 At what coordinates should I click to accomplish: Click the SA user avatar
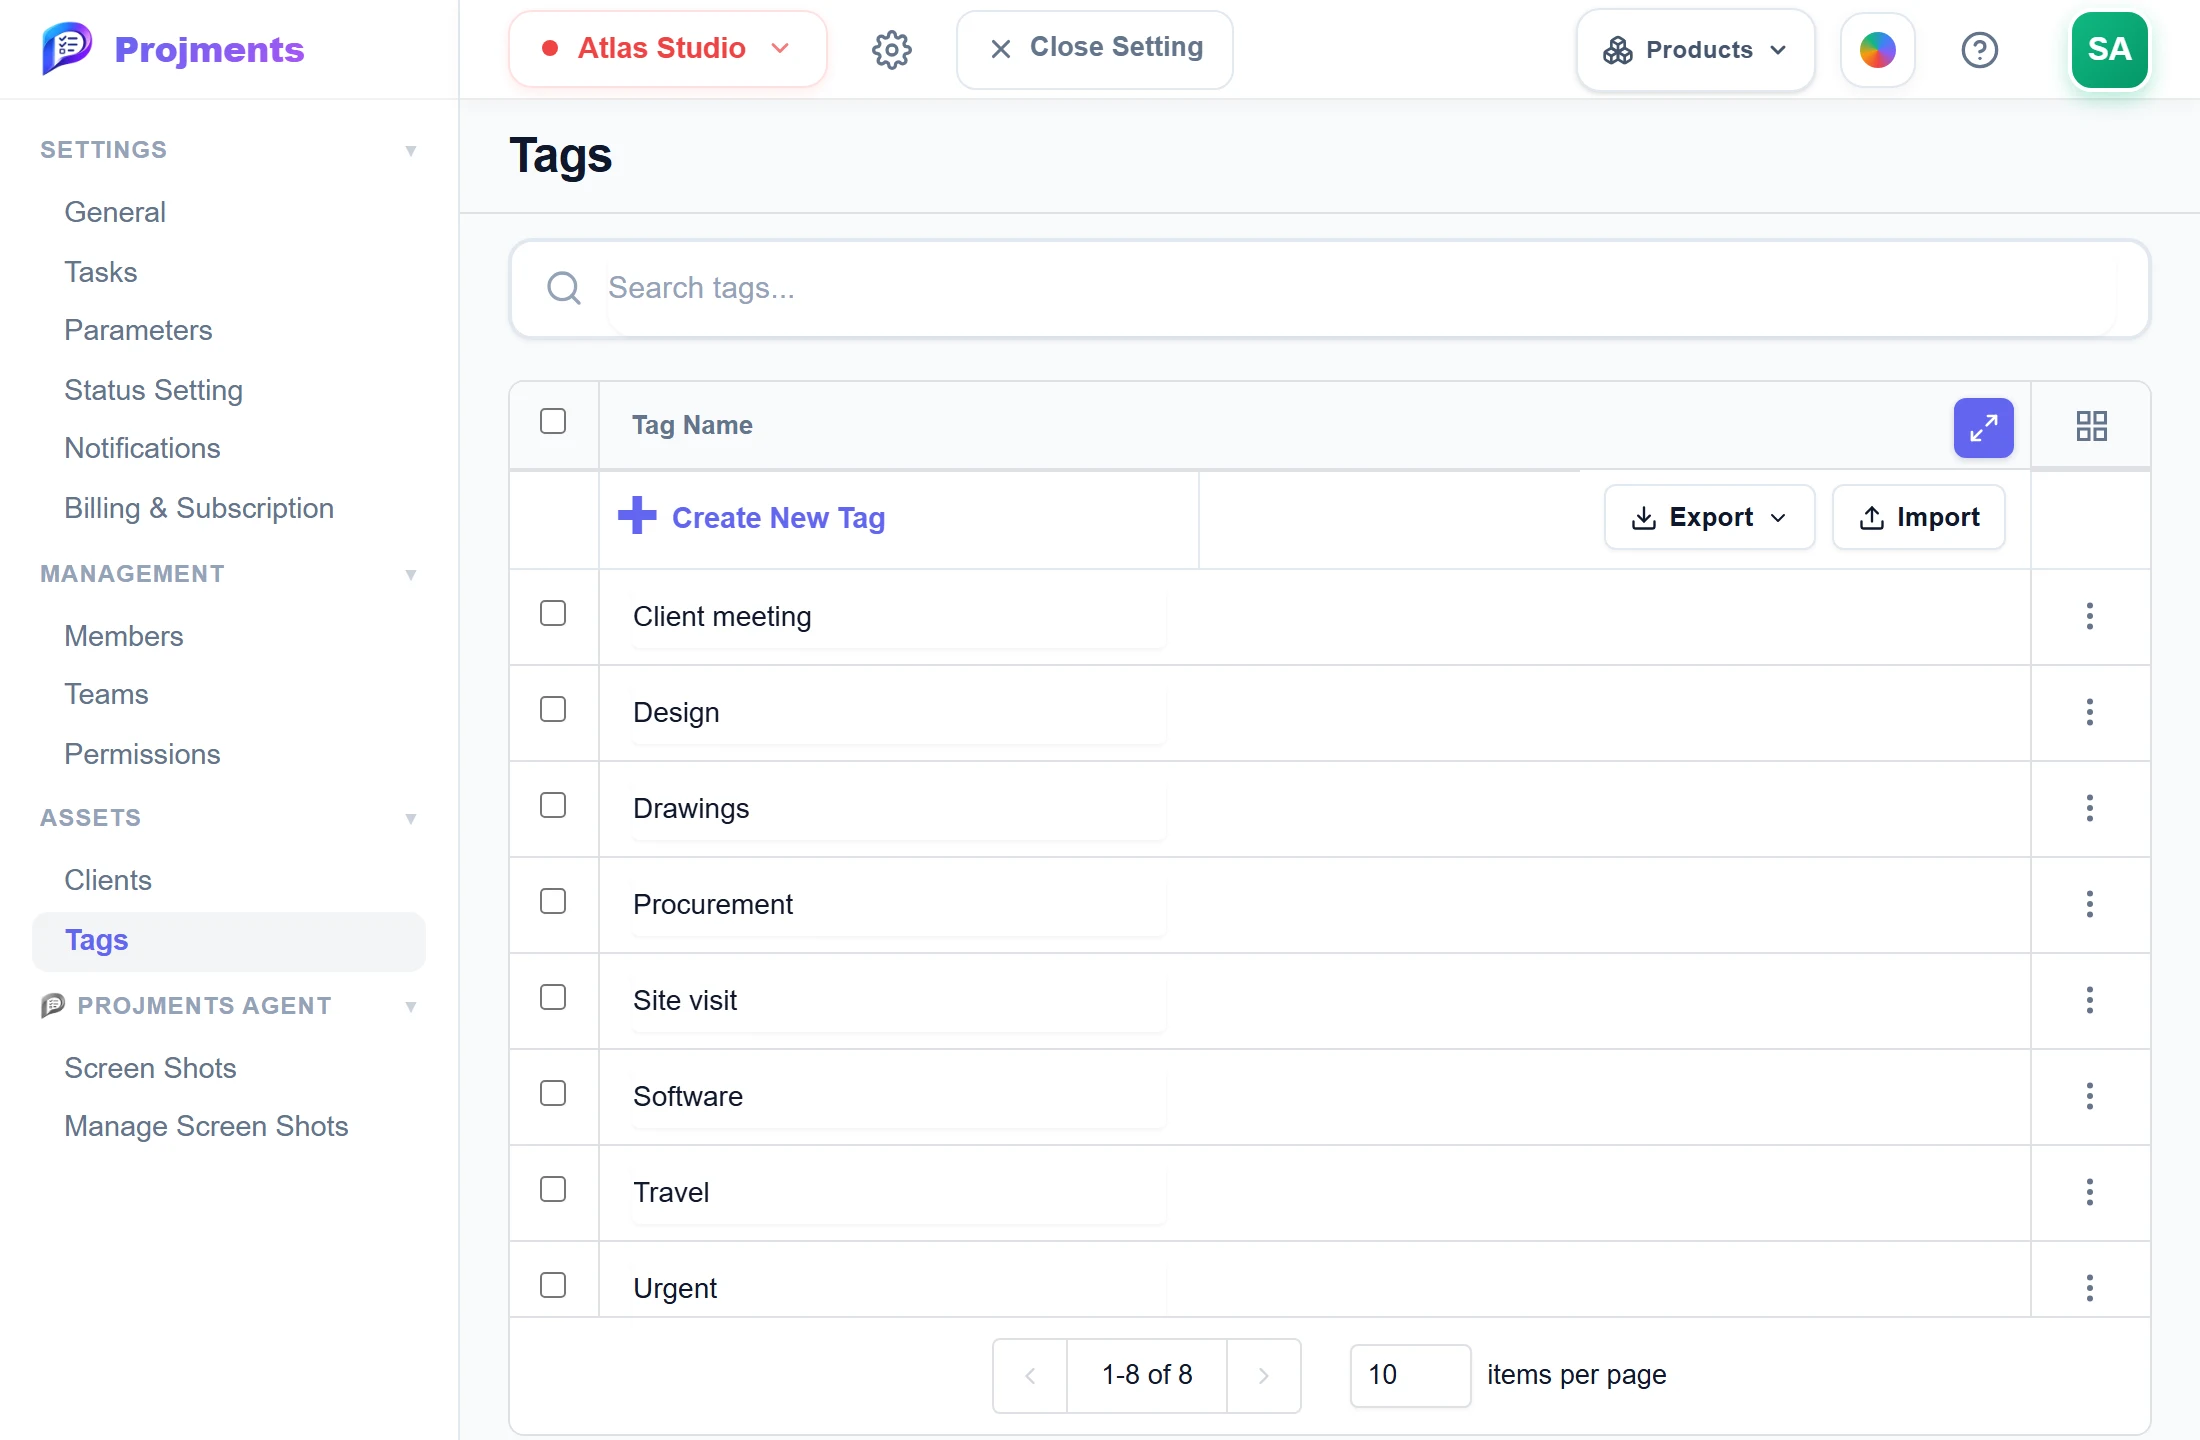[2109, 50]
